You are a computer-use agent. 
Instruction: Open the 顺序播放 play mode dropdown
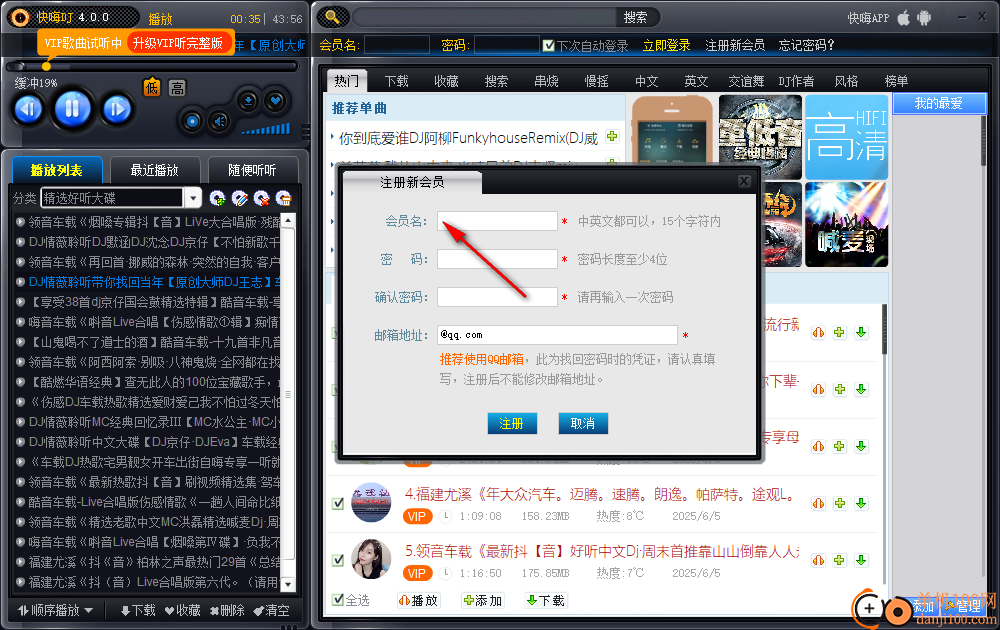pyautogui.click(x=55, y=610)
